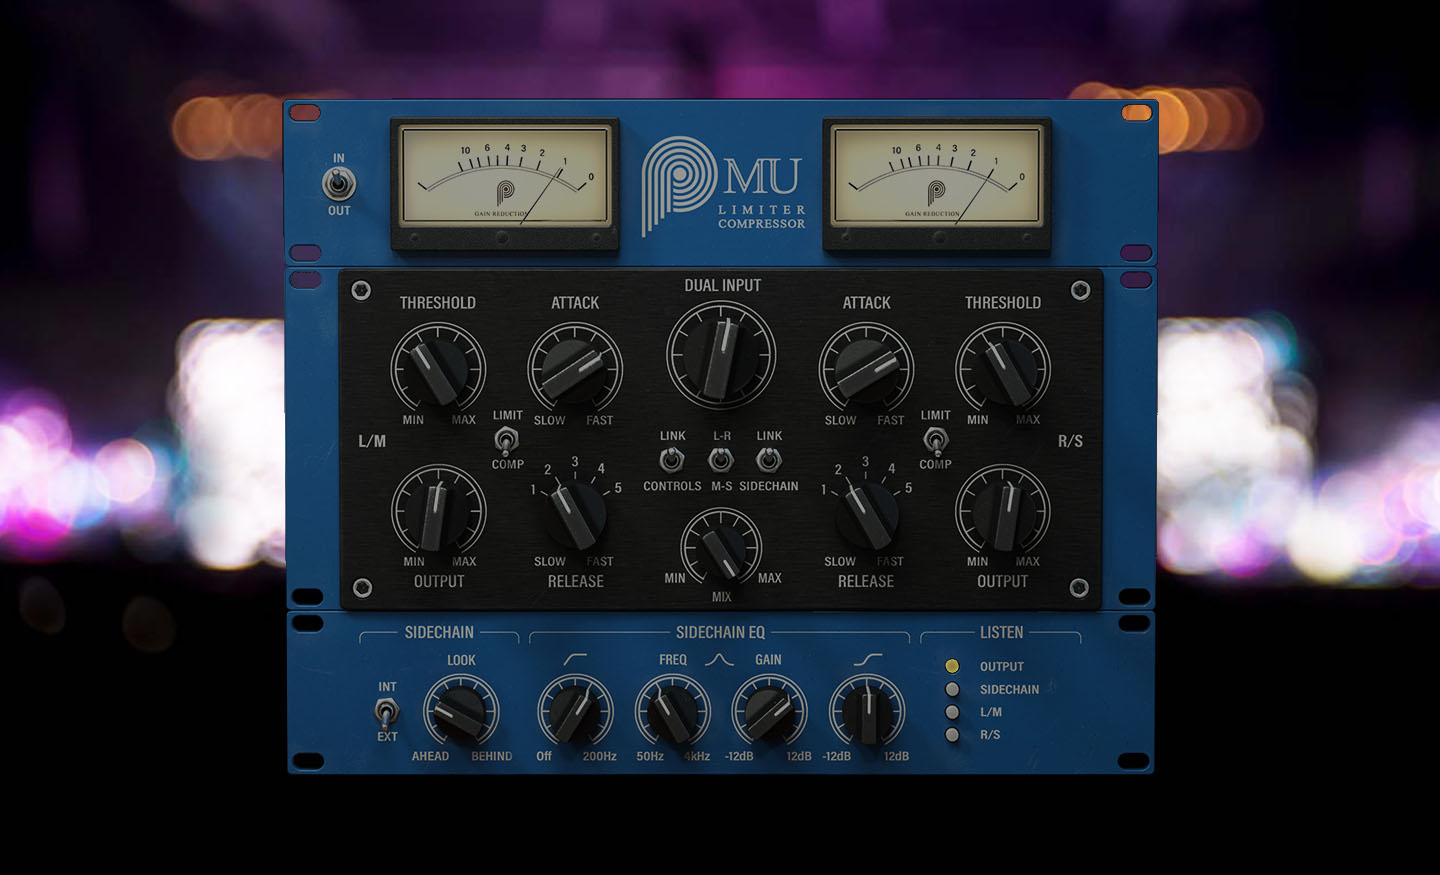Select Listen Sidechain option

(952, 689)
